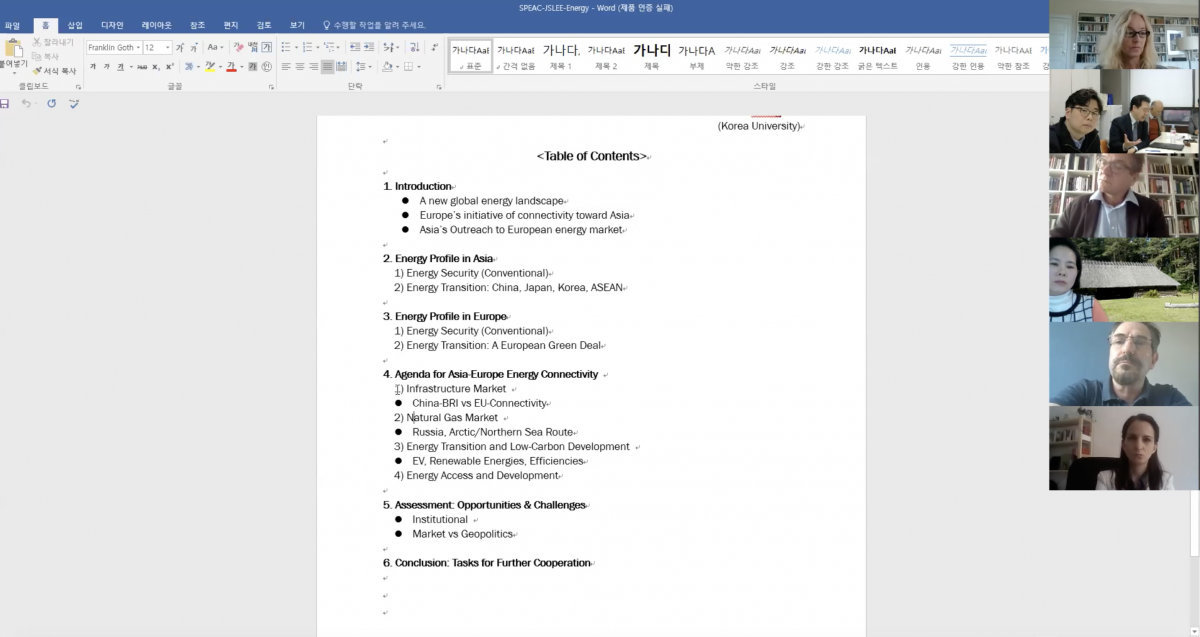Open the 삽입 (Insert) ribbon tab
This screenshot has width=1200, height=637.
click(x=75, y=25)
